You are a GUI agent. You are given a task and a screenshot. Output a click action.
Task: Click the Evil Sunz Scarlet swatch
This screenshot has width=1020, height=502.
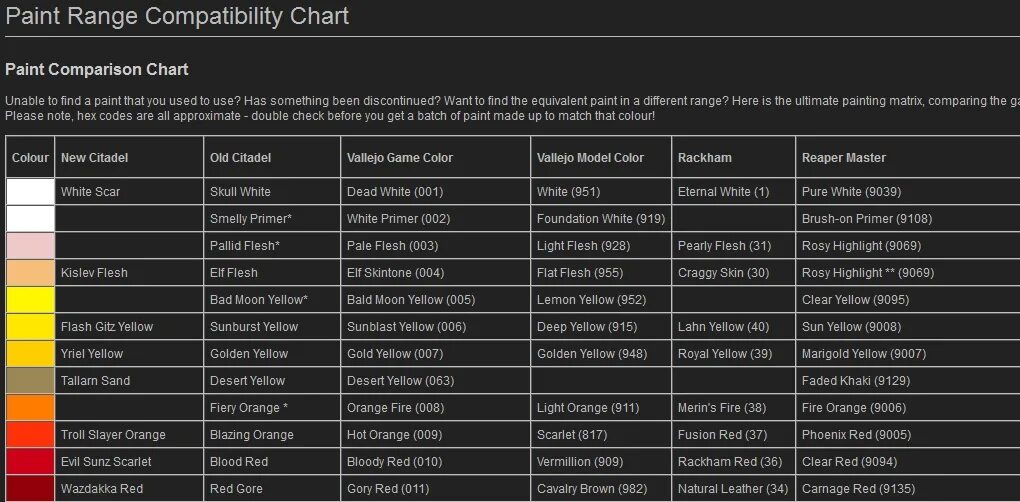[x=30, y=462]
